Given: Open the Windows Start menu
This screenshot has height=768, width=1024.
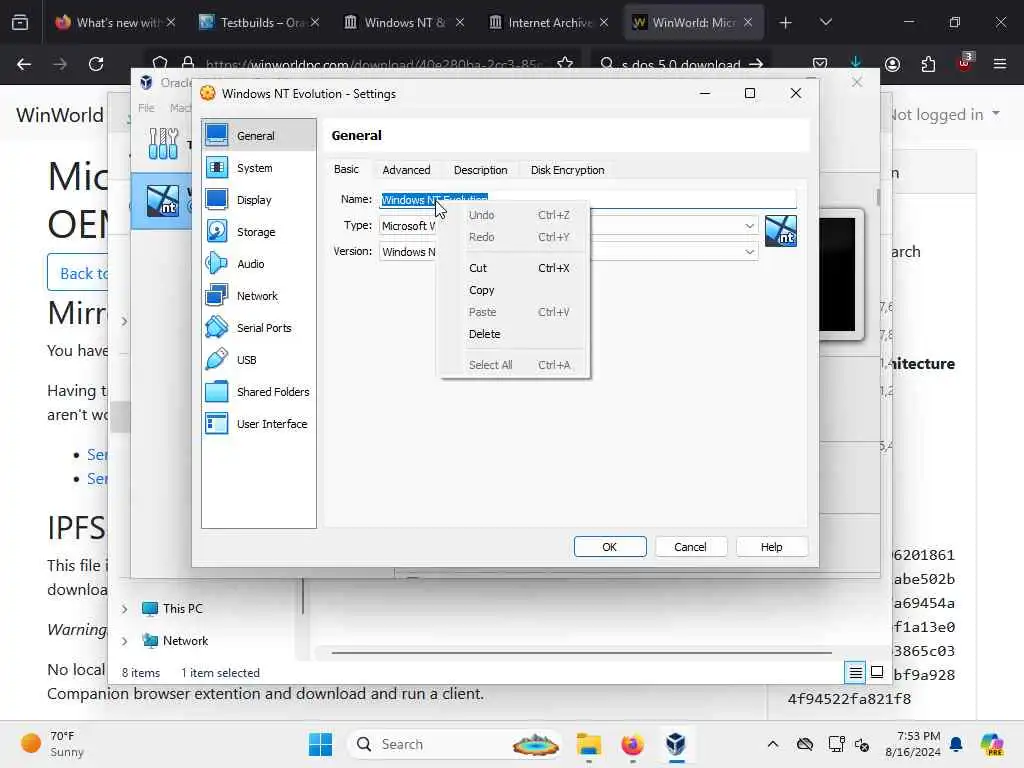Looking at the screenshot, I should coord(320,744).
